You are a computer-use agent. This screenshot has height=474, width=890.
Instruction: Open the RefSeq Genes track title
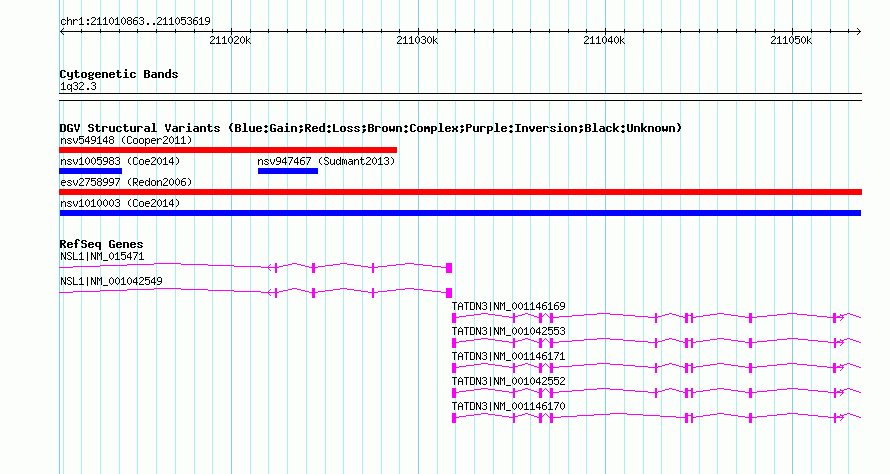(102, 244)
